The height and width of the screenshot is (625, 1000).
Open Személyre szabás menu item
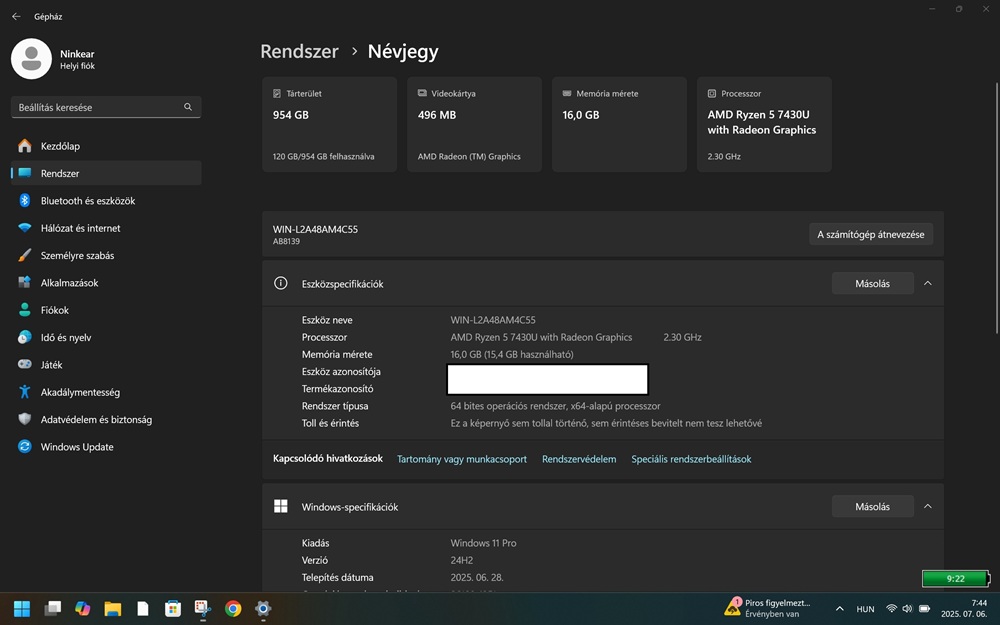point(77,256)
